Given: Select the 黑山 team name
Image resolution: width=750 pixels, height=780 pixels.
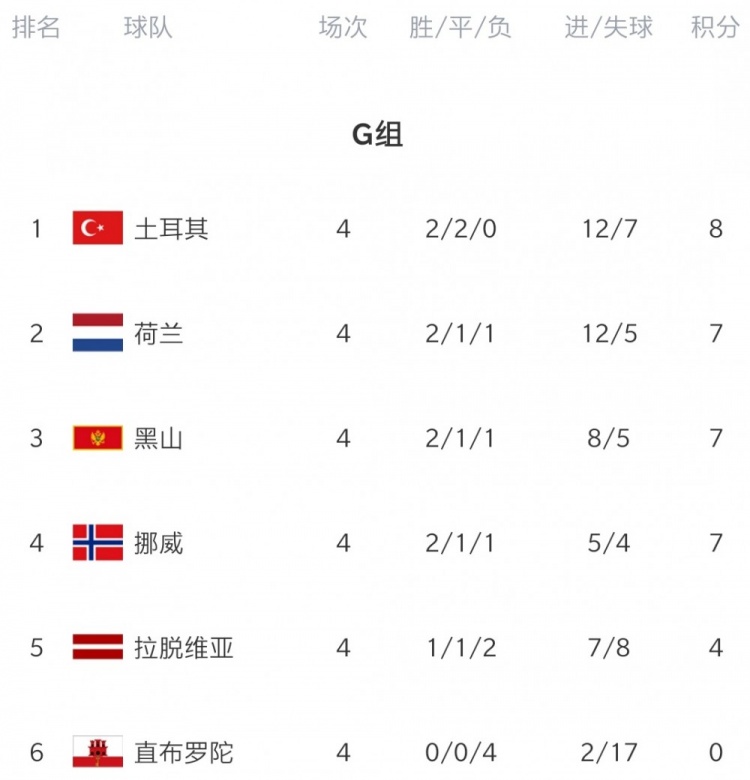Looking at the screenshot, I should tap(159, 438).
